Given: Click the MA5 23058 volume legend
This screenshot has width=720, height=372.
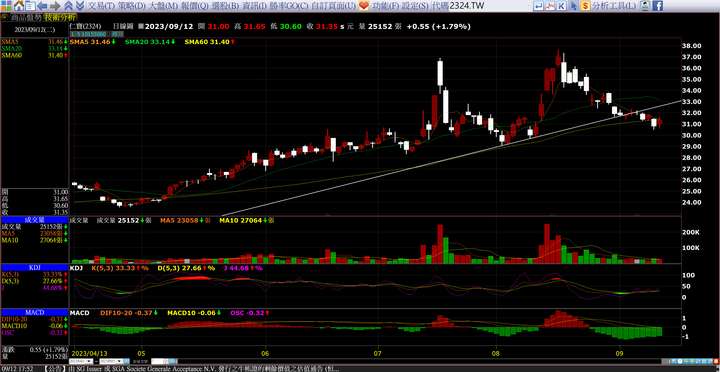Looking at the screenshot, I should [x=186, y=220].
